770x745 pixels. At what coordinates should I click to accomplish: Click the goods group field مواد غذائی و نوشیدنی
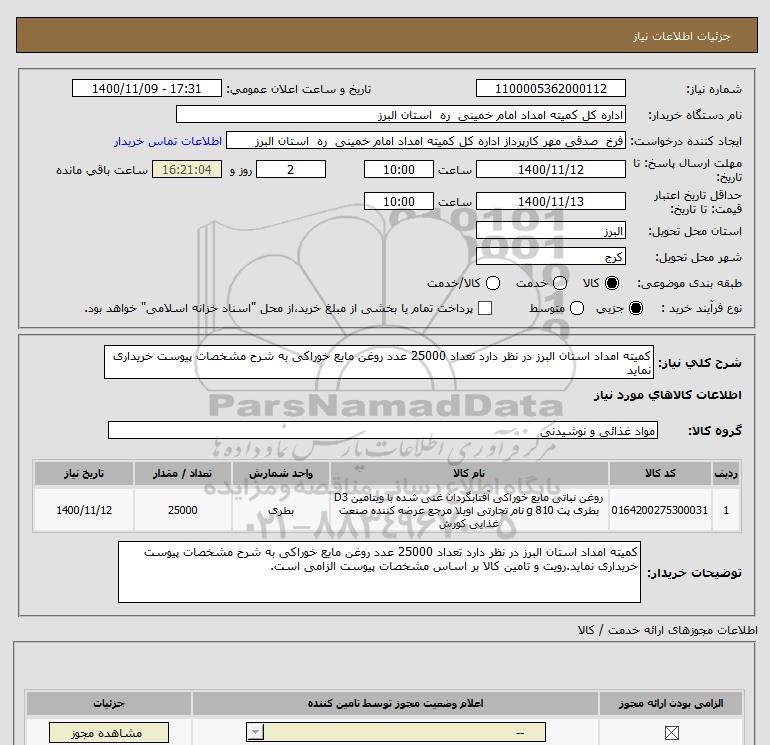pyautogui.click(x=383, y=430)
